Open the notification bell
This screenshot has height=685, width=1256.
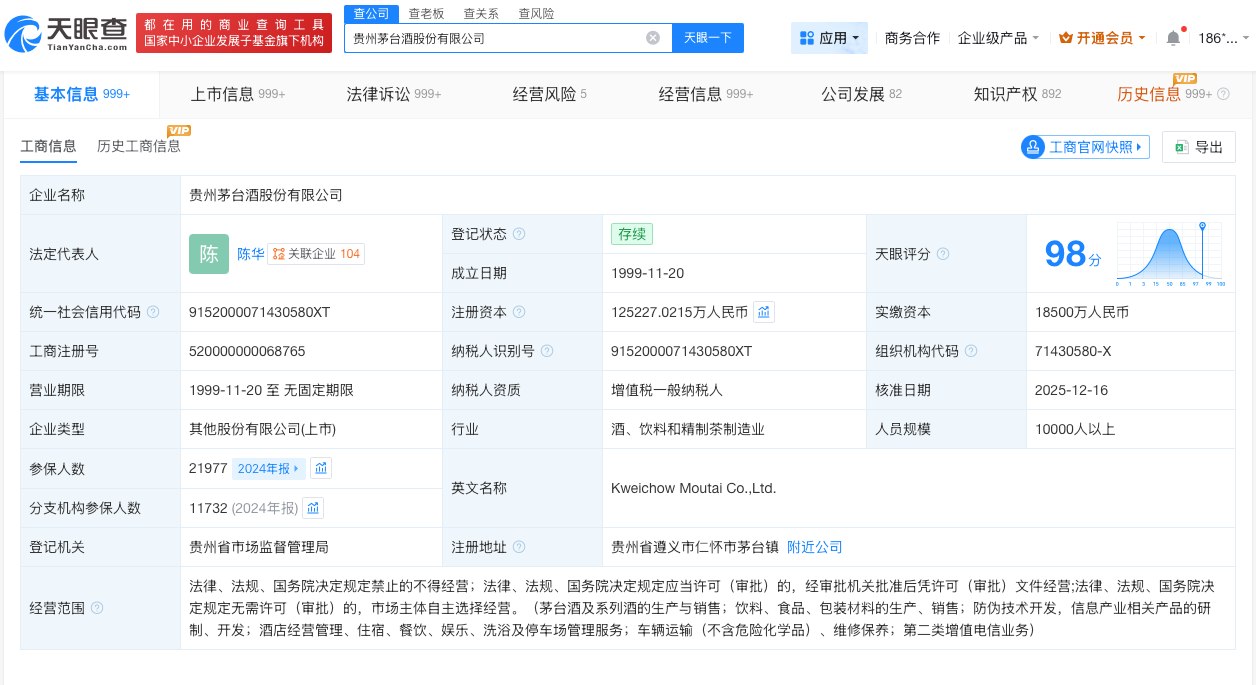(x=1173, y=37)
